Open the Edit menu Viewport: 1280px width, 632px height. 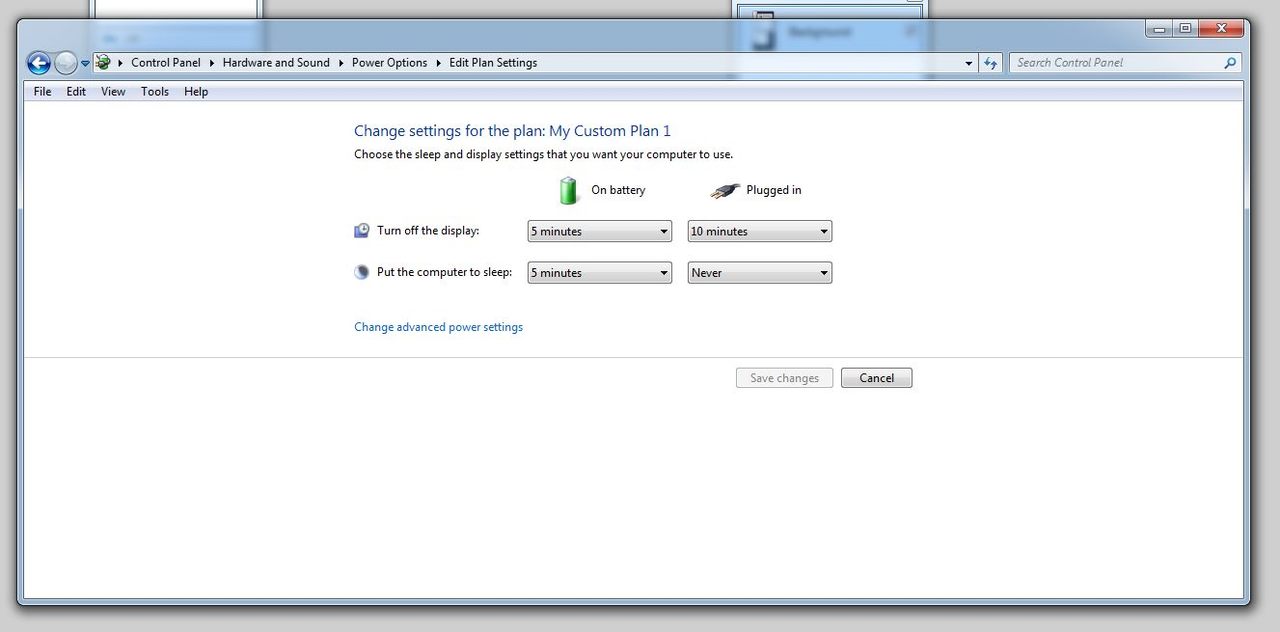[x=76, y=92]
